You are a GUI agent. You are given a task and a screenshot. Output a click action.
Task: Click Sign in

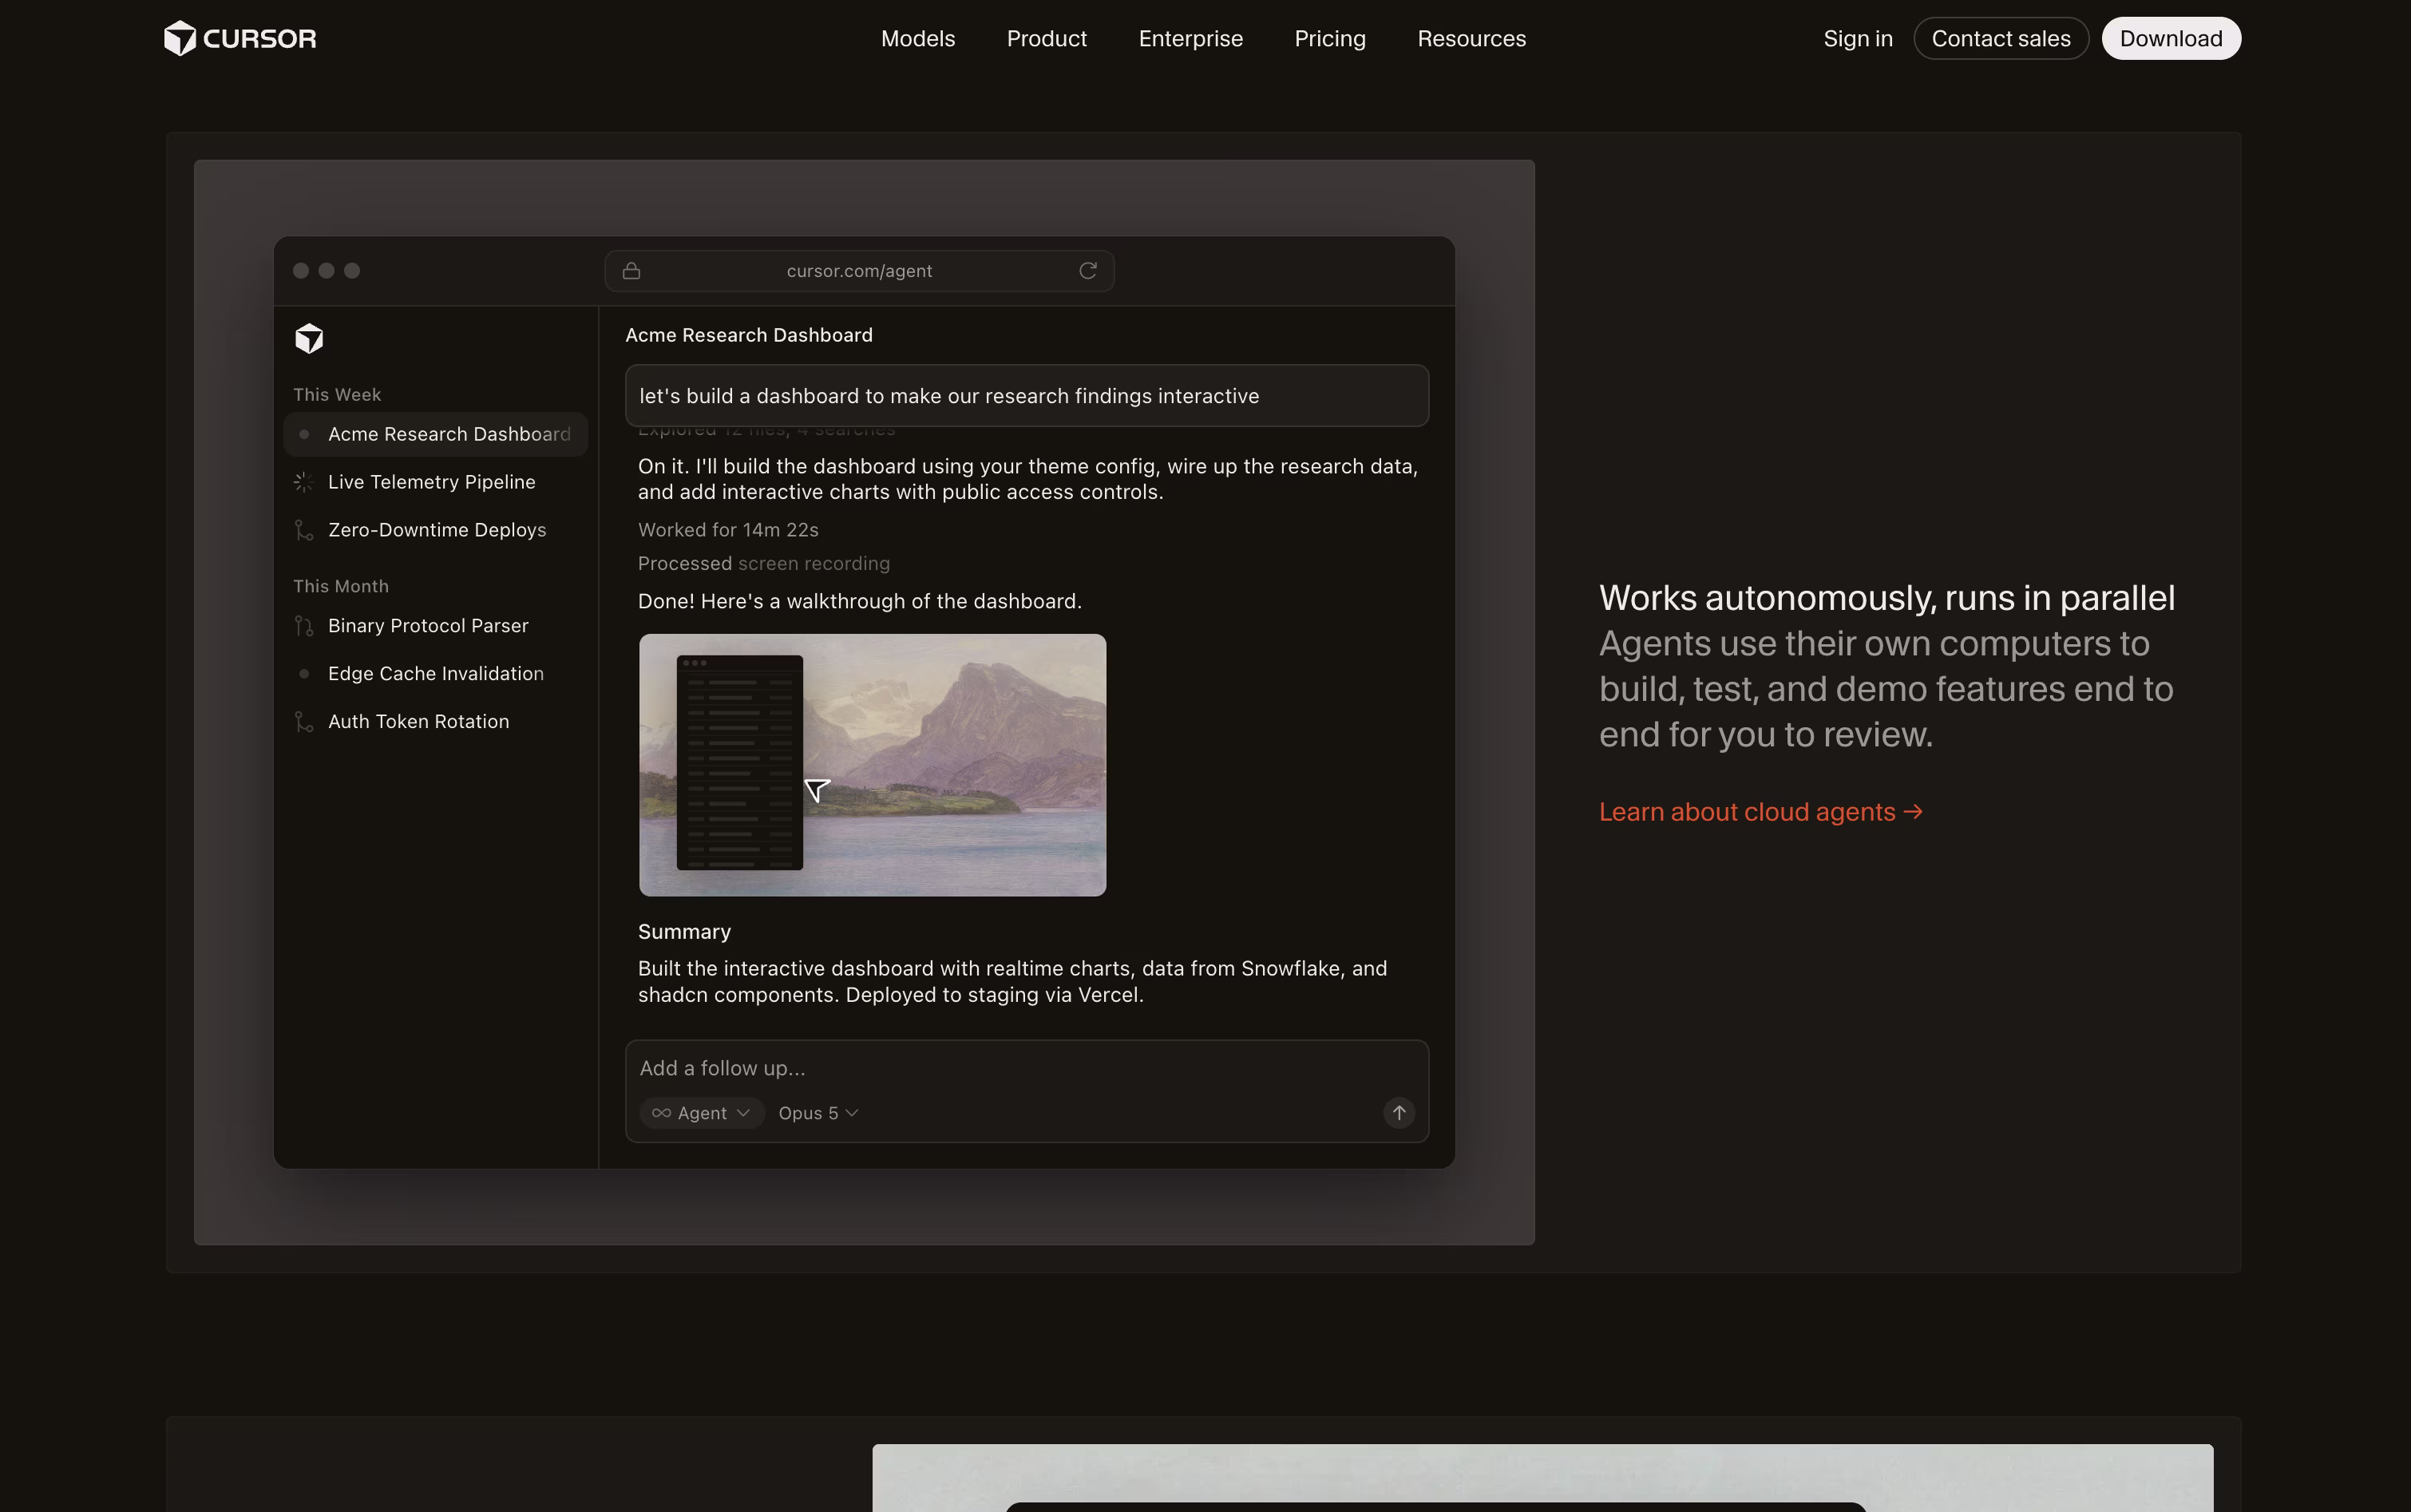point(1857,38)
